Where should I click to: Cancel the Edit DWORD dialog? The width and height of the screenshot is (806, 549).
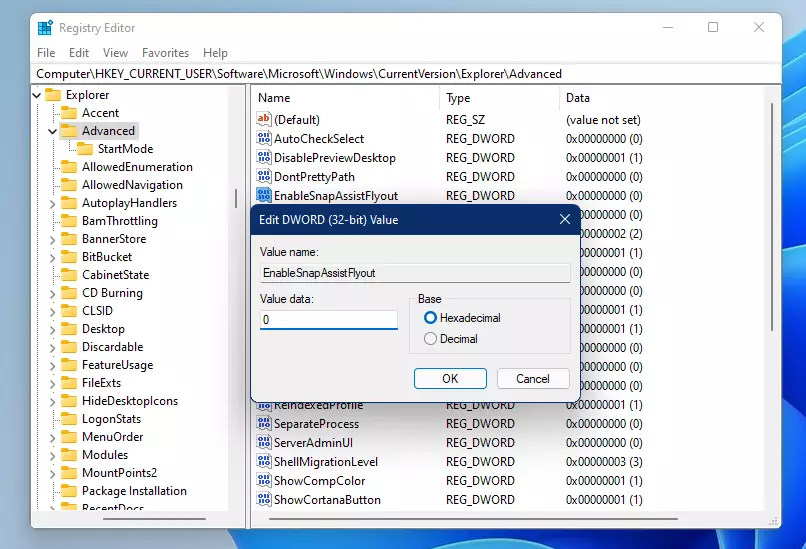tap(533, 379)
